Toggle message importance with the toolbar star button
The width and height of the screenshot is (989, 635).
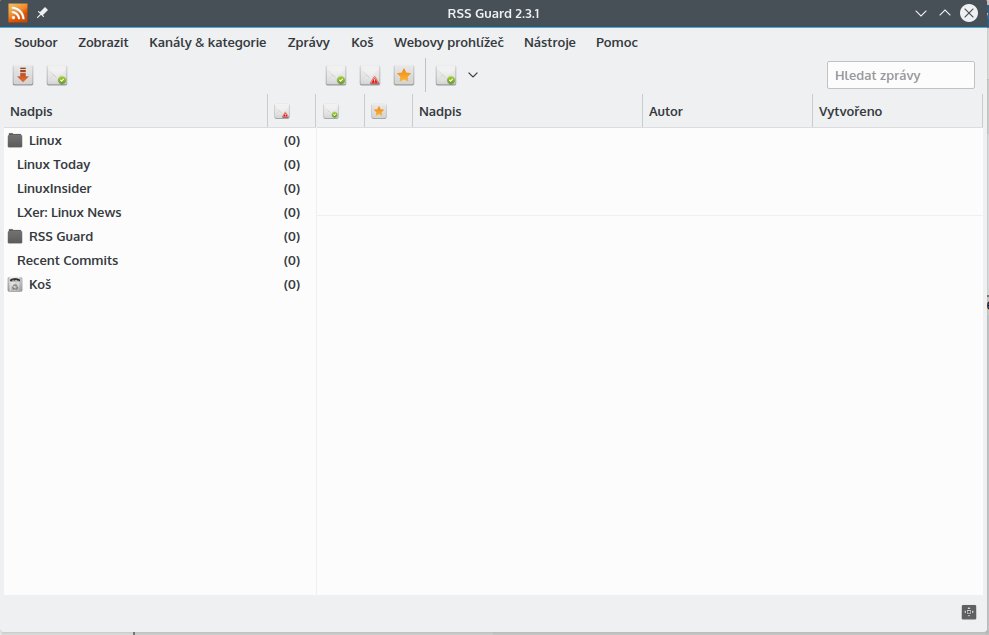coord(404,76)
